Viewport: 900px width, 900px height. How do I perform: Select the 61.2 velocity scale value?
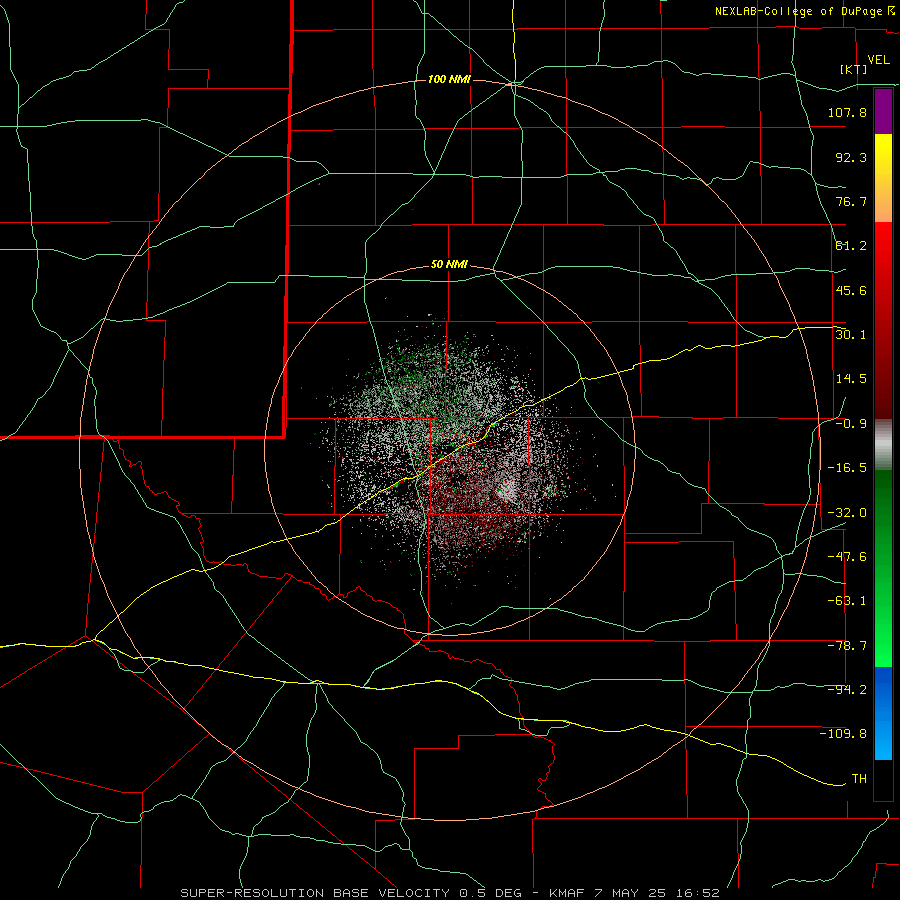(851, 246)
